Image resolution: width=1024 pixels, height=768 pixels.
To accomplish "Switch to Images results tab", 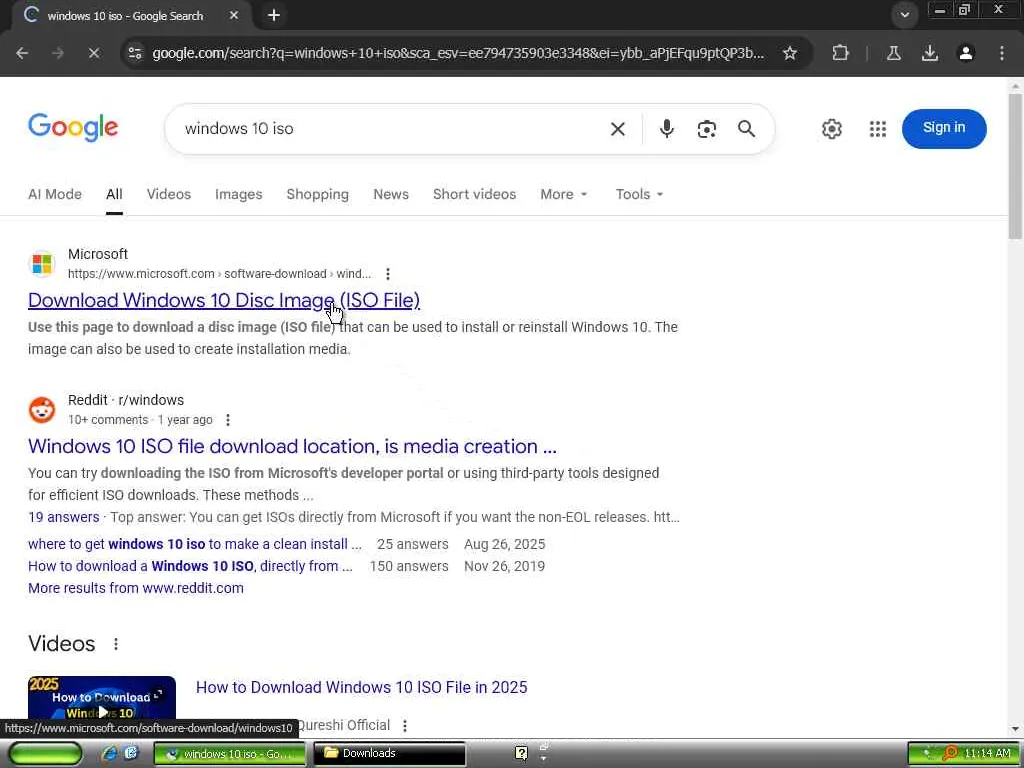I will click(238, 194).
